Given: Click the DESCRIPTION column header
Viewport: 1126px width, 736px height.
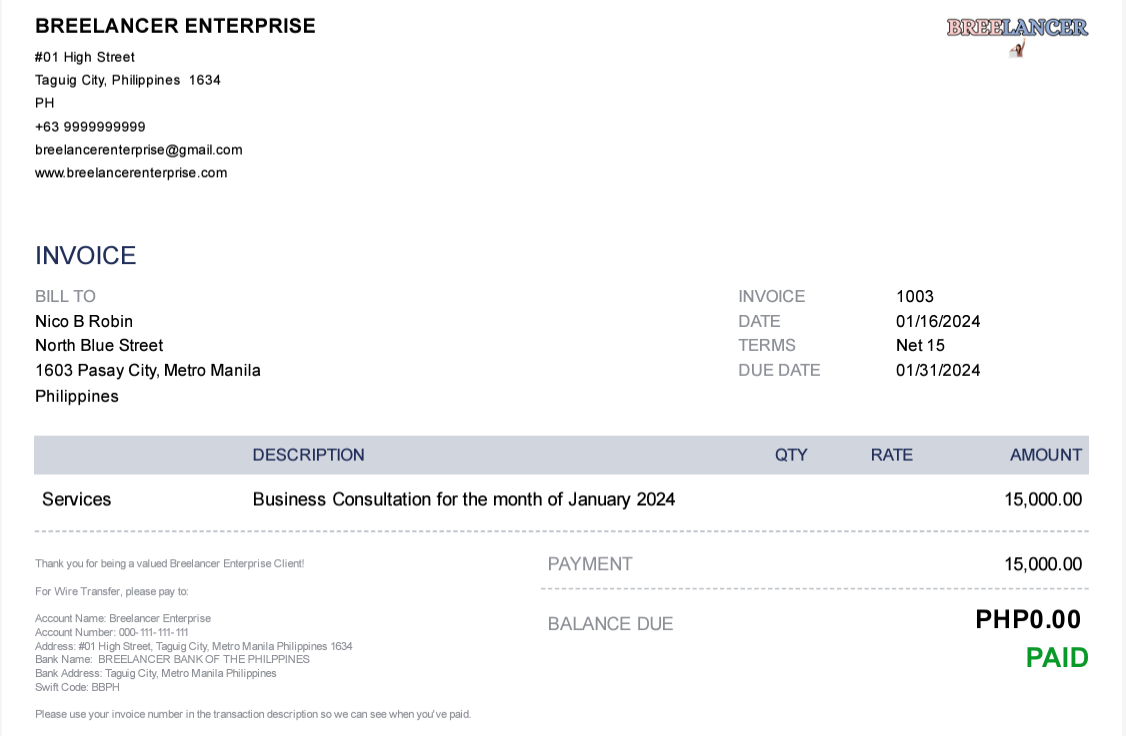Looking at the screenshot, I should (x=308, y=455).
